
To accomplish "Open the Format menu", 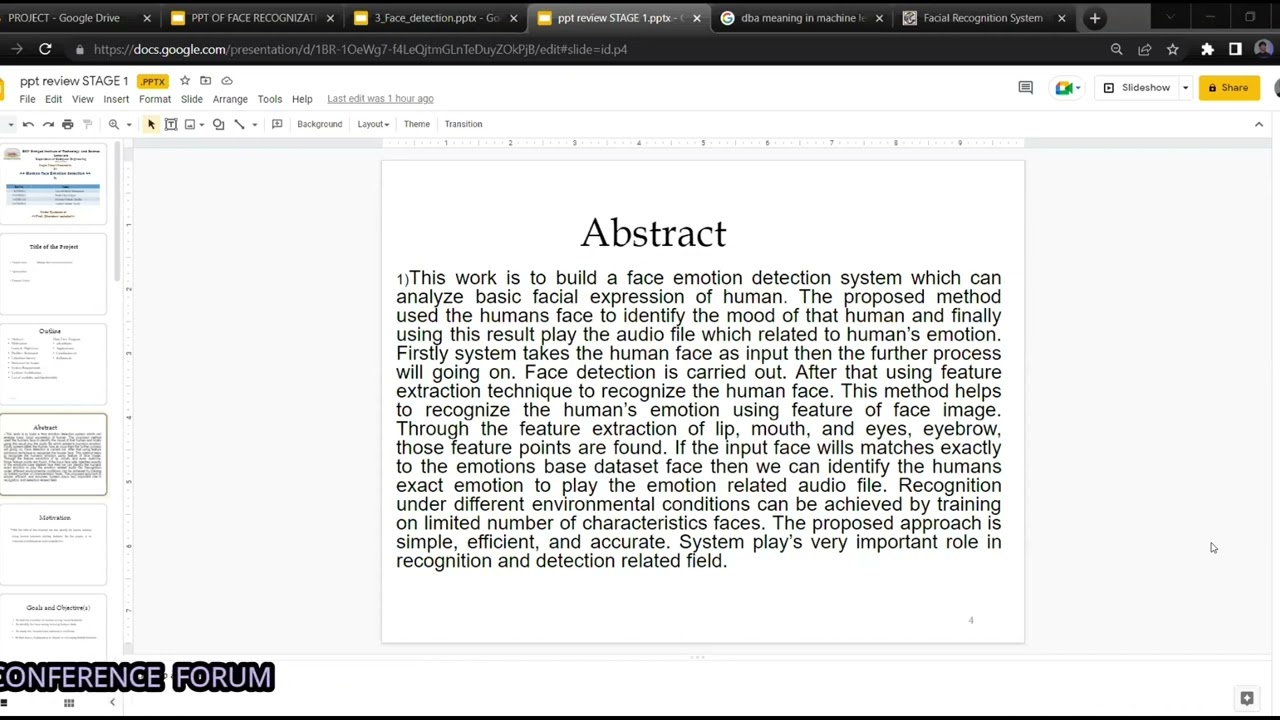I will tap(155, 99).
